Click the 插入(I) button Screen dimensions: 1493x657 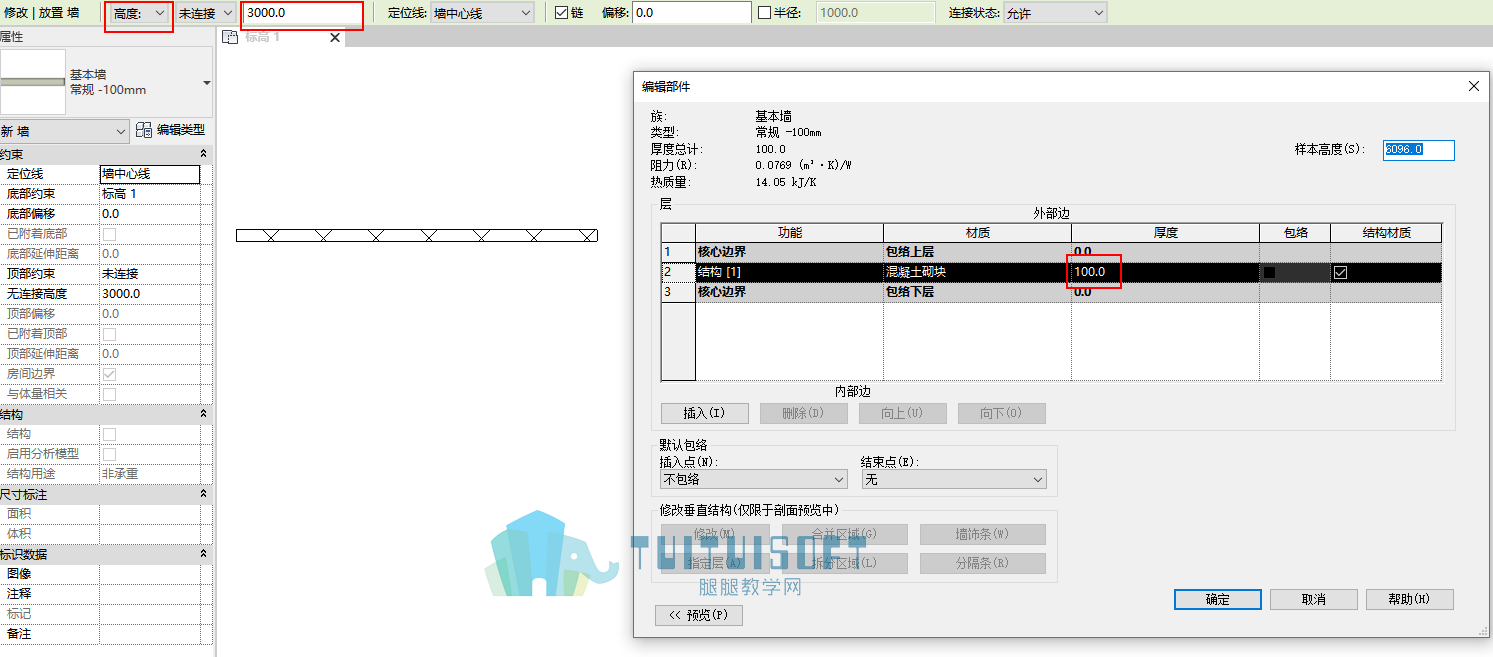pyautogui.click(x=703, y=413)
